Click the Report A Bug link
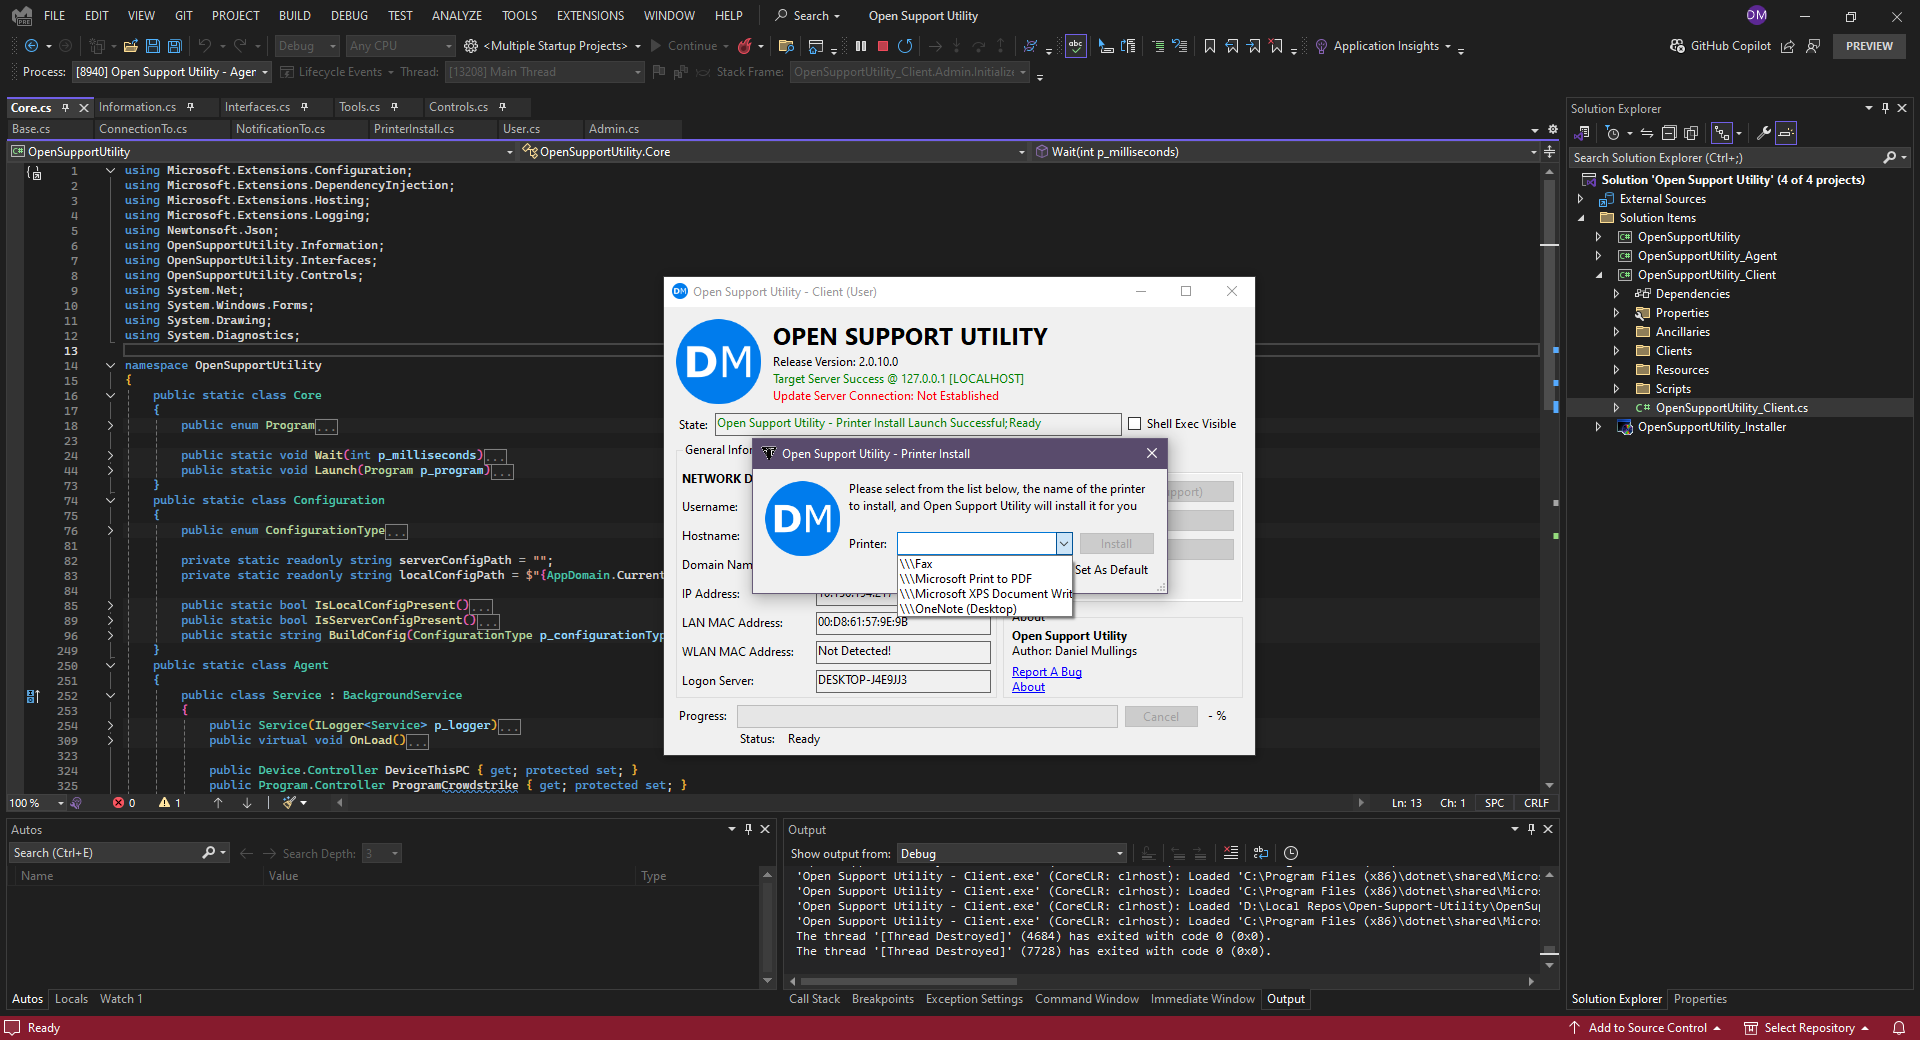 1046,672
